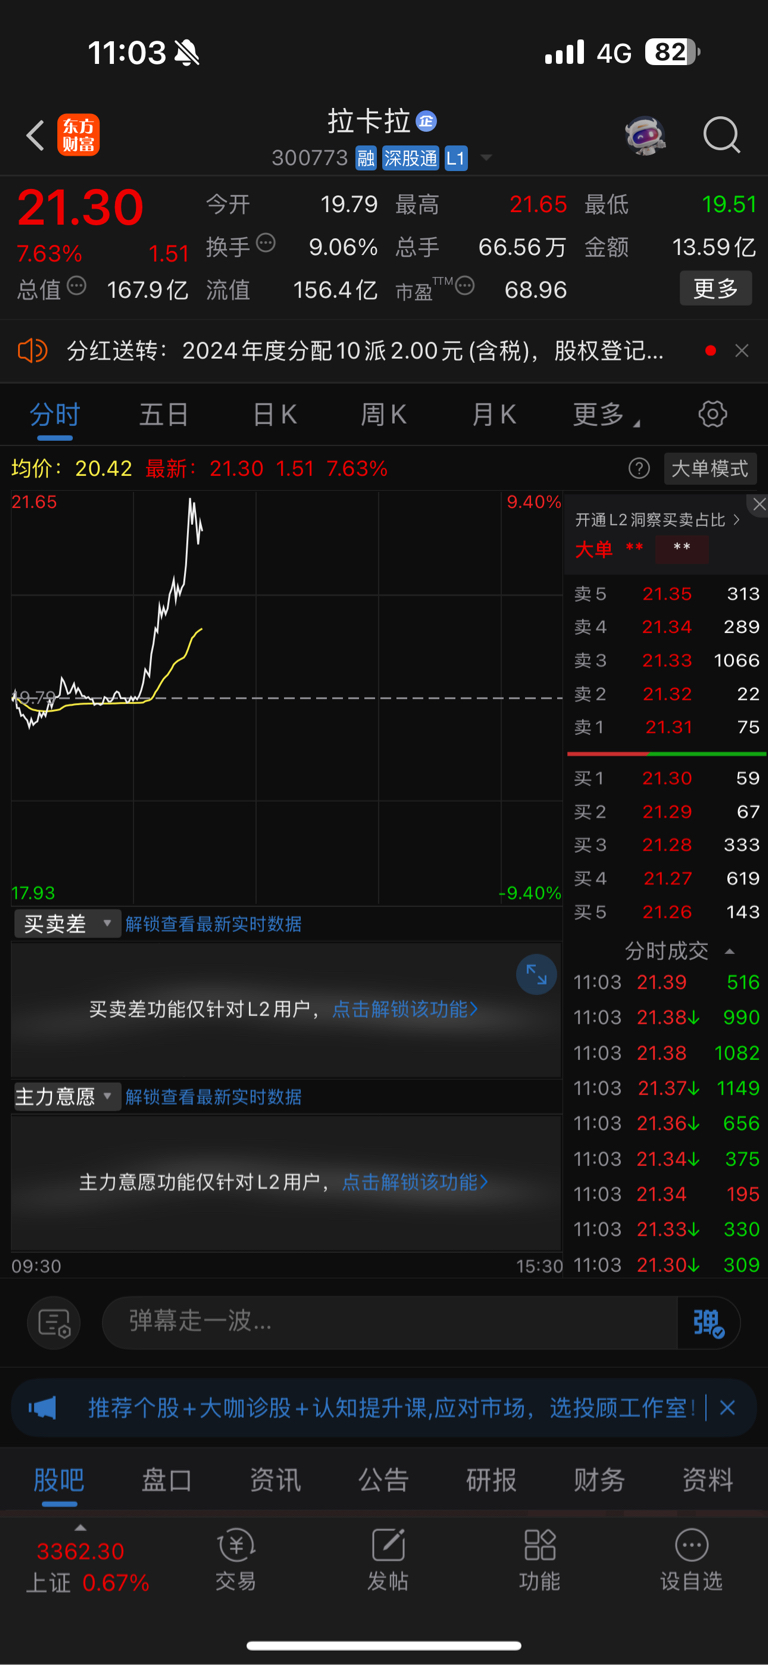
Task: Switch to the 分时 chart tab
Action: 55,414
